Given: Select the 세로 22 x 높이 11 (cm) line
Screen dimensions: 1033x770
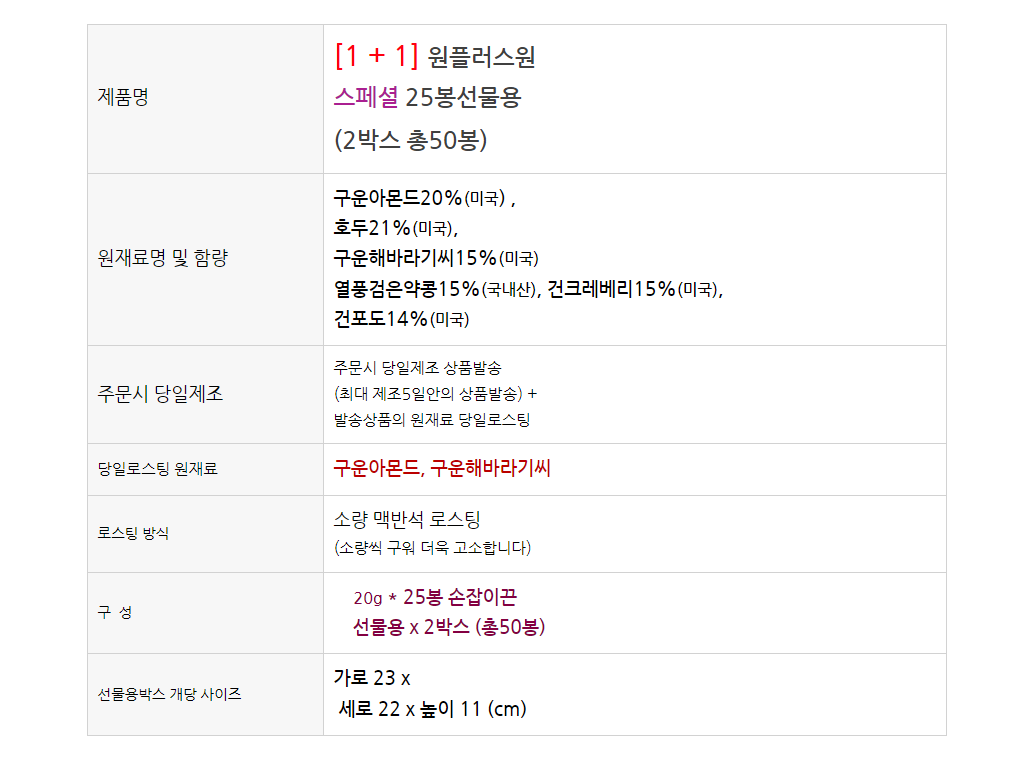Looking at the screenshot, I should pyautogui.click(x=432, y=709).
